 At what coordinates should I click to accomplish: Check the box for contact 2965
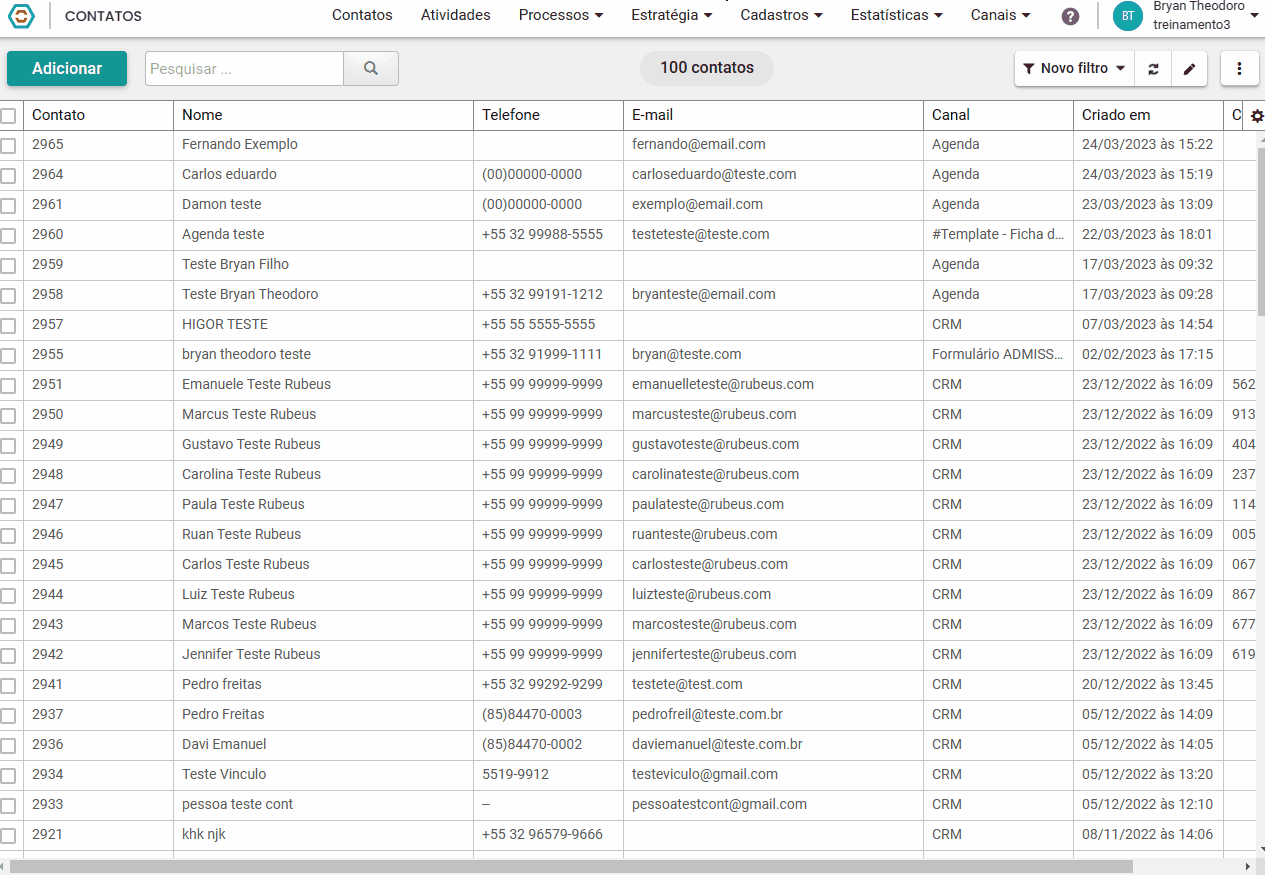tap(8, 146)
